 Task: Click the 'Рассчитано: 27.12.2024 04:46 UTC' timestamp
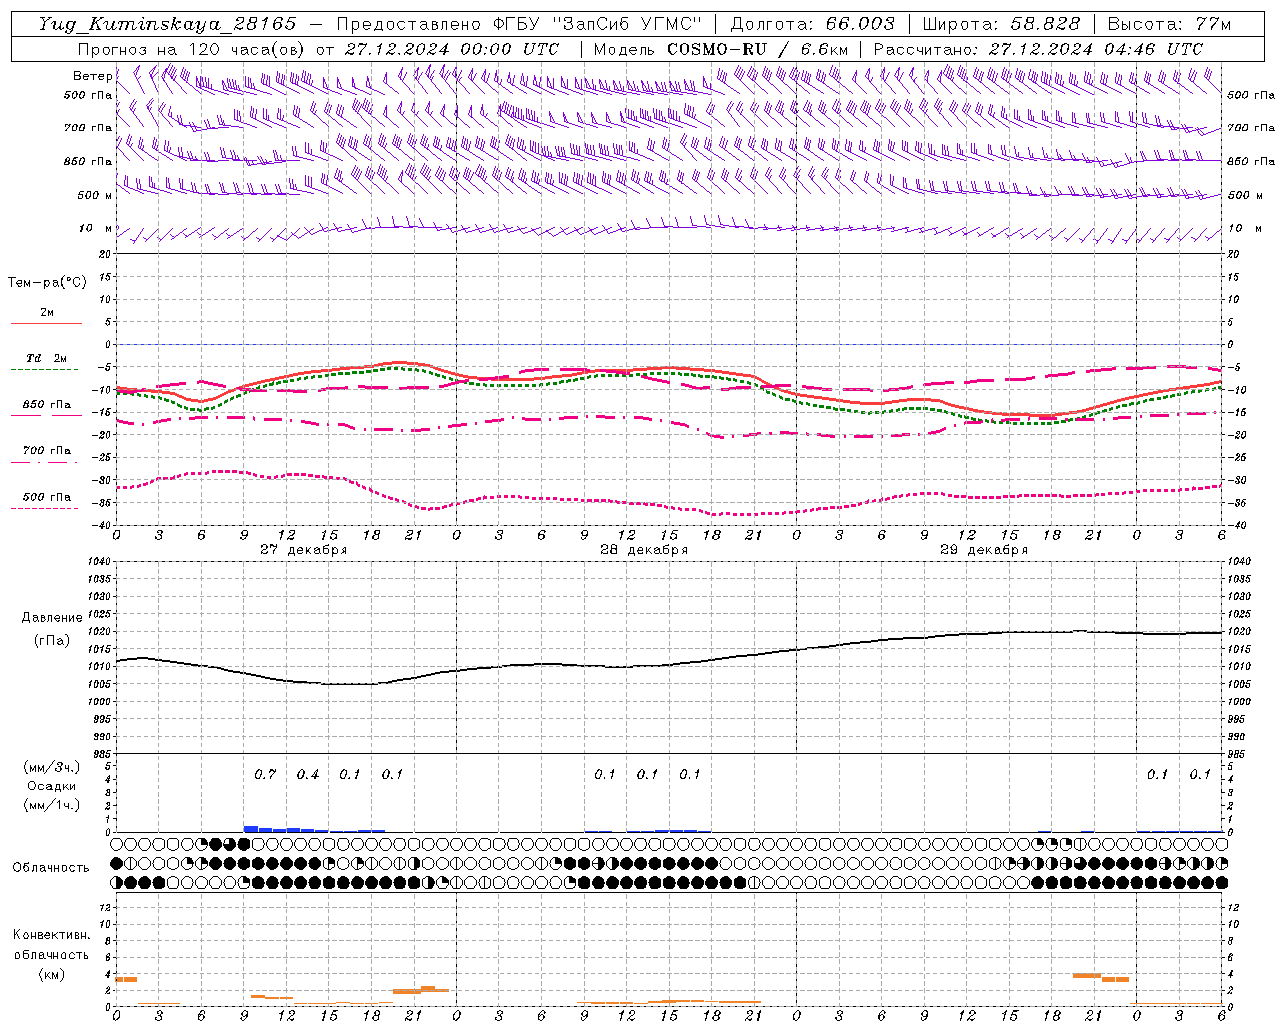click(x=1038, y=49)
